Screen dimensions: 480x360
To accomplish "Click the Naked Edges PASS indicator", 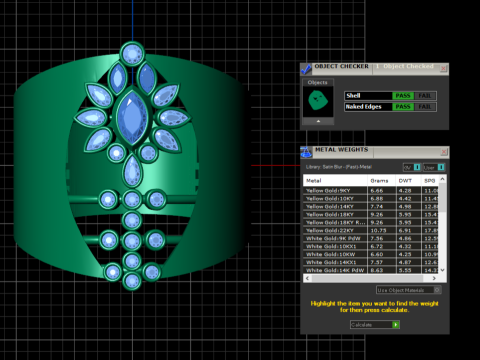I will [403, 107].
